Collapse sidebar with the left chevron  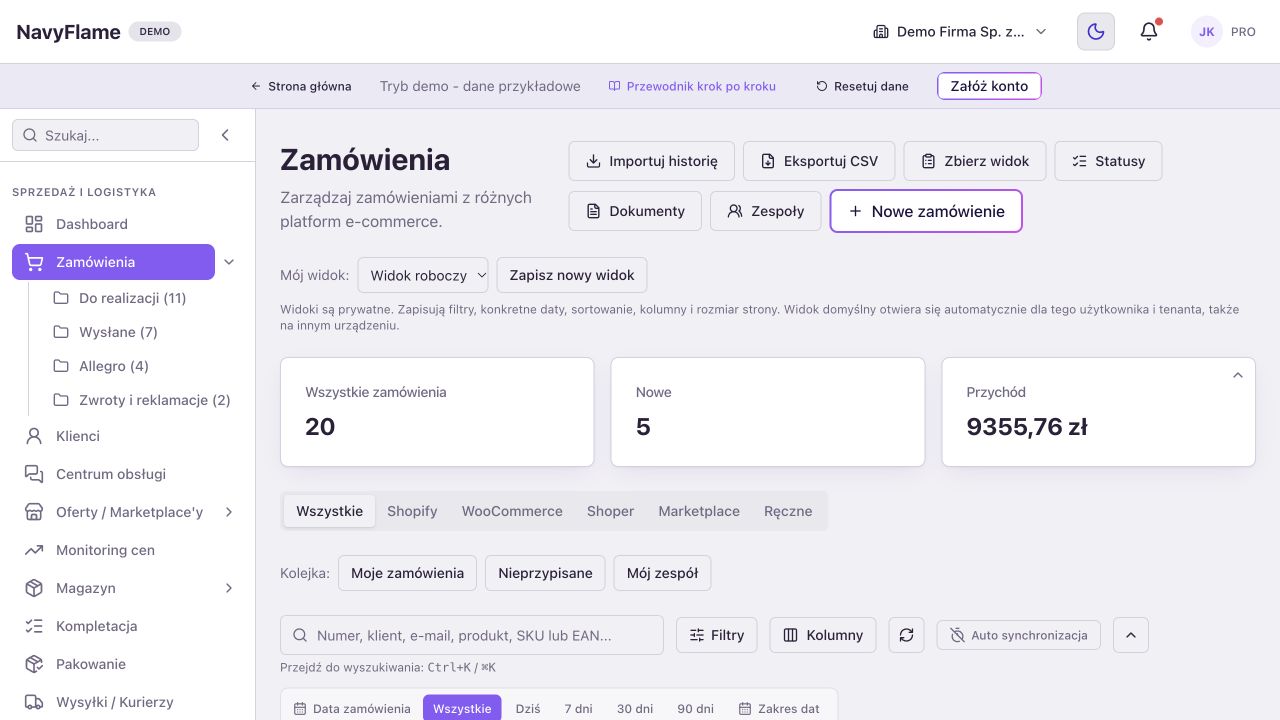coord(225,135)
